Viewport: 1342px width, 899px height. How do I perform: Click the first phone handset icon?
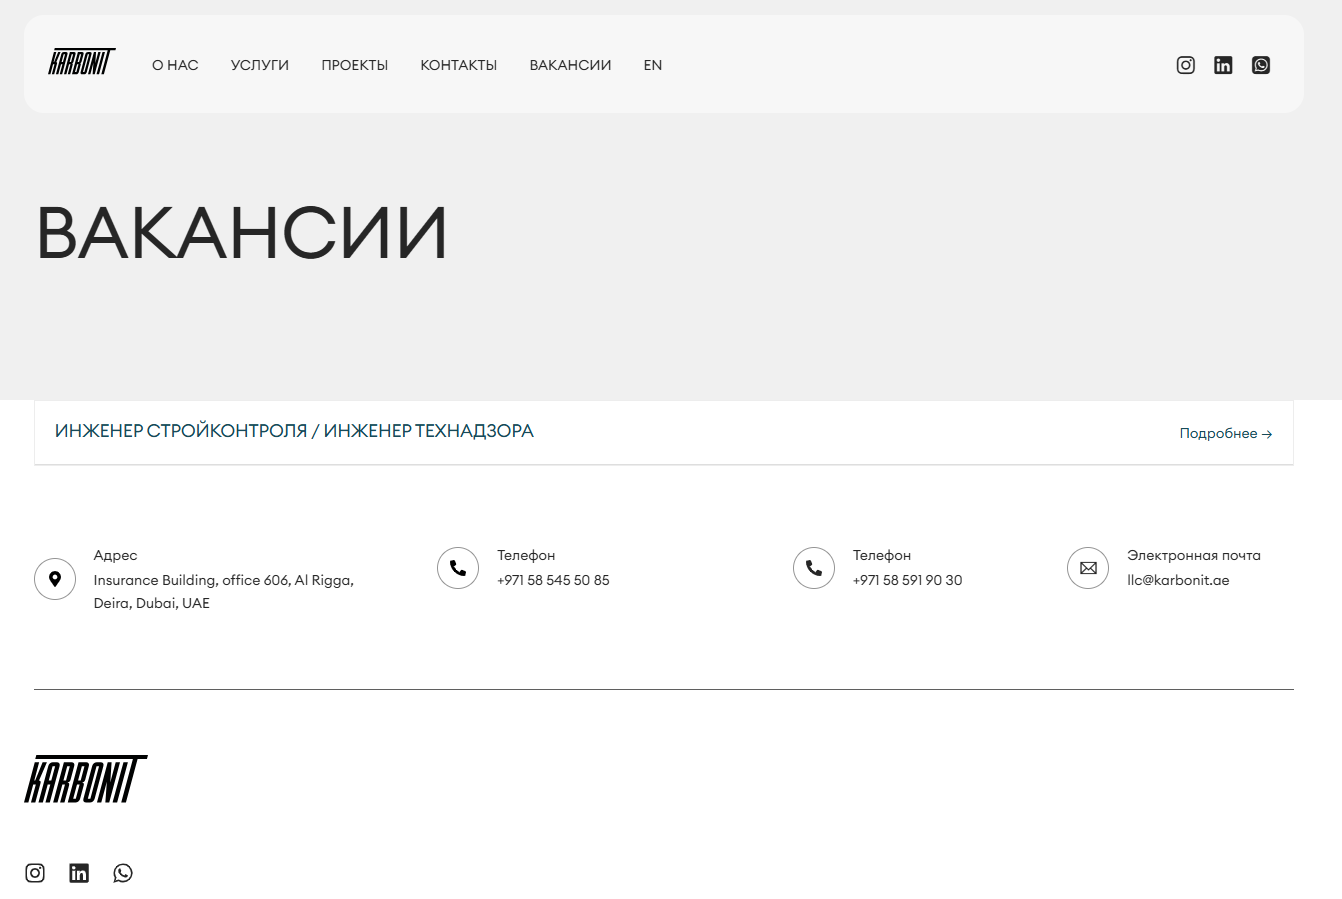[458, 568]
